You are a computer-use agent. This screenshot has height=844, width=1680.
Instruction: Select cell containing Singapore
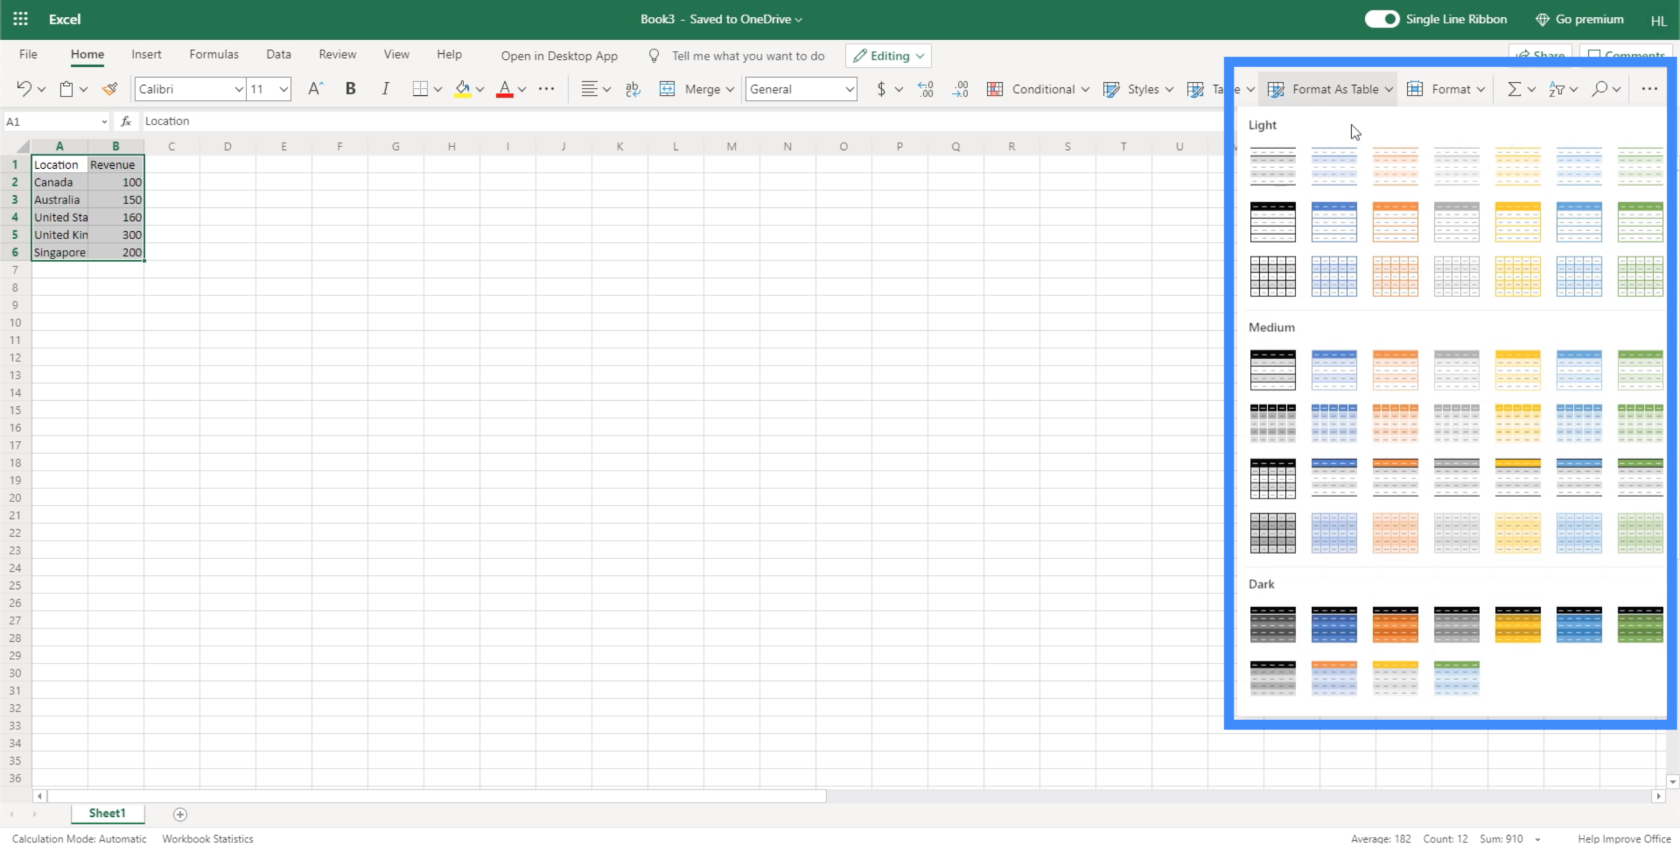click(x=59, y=253)
